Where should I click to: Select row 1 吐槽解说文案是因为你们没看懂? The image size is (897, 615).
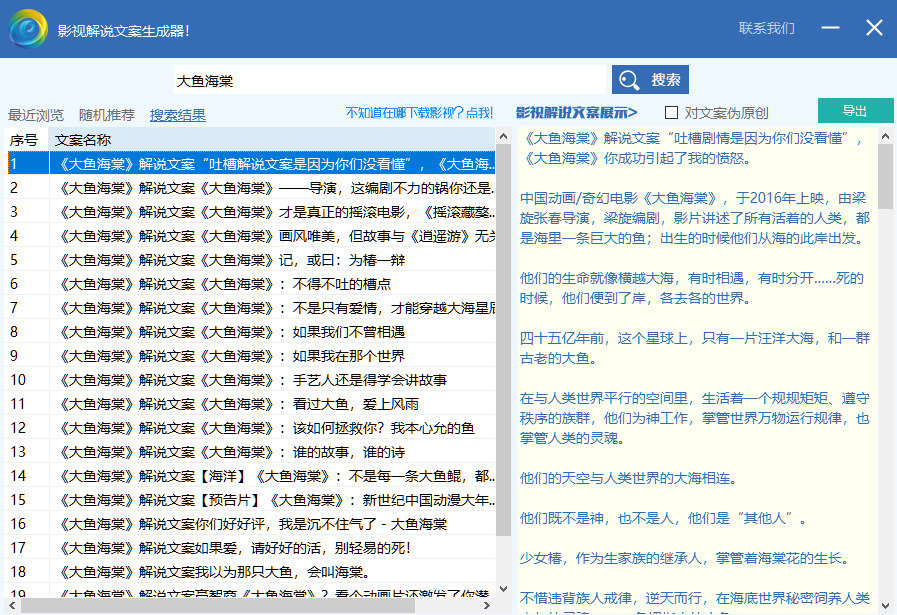coord(251,164)
